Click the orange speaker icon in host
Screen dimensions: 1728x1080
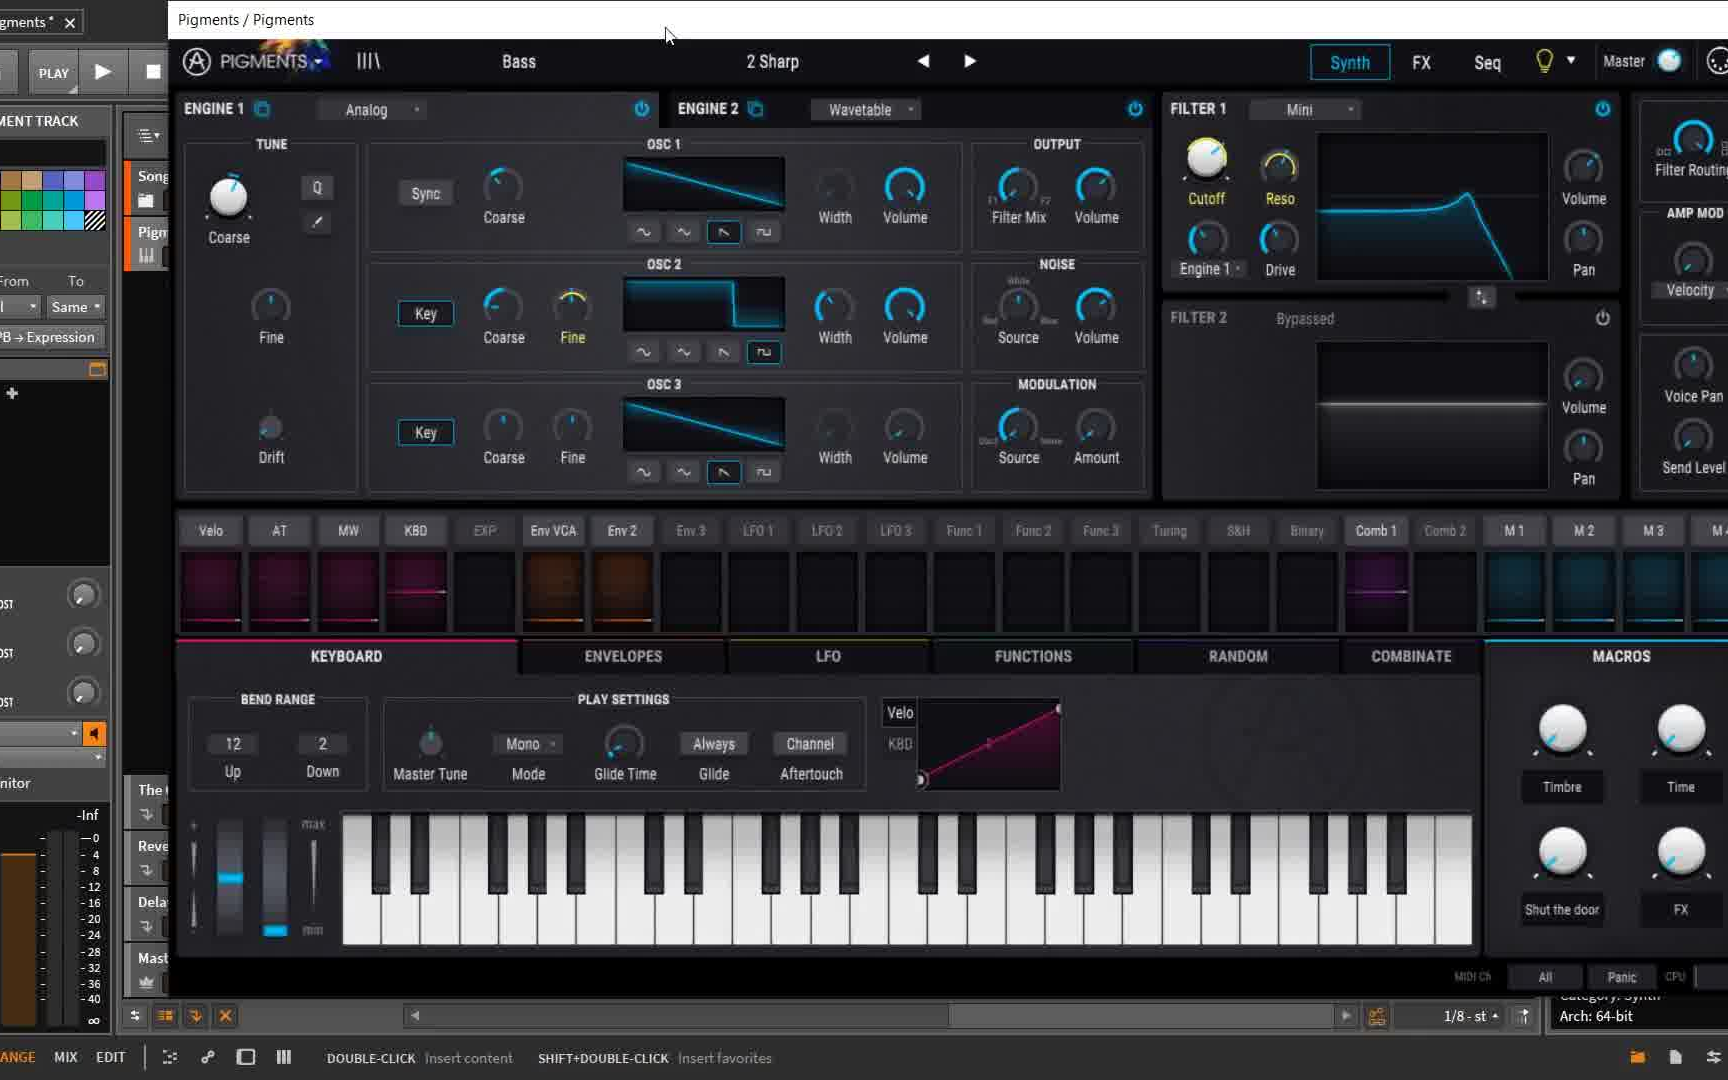tap(93, 734)
